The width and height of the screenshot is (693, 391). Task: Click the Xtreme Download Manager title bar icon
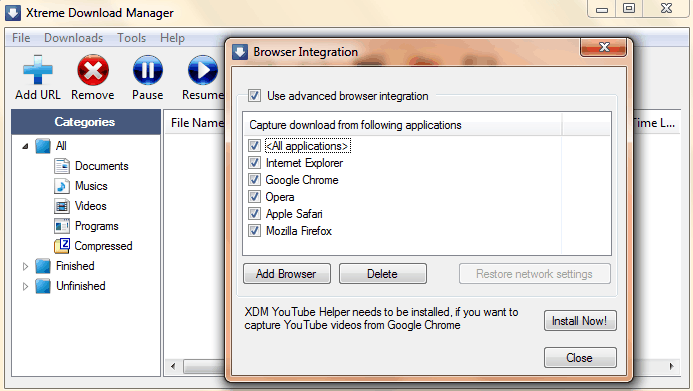(x=13, y=13)
